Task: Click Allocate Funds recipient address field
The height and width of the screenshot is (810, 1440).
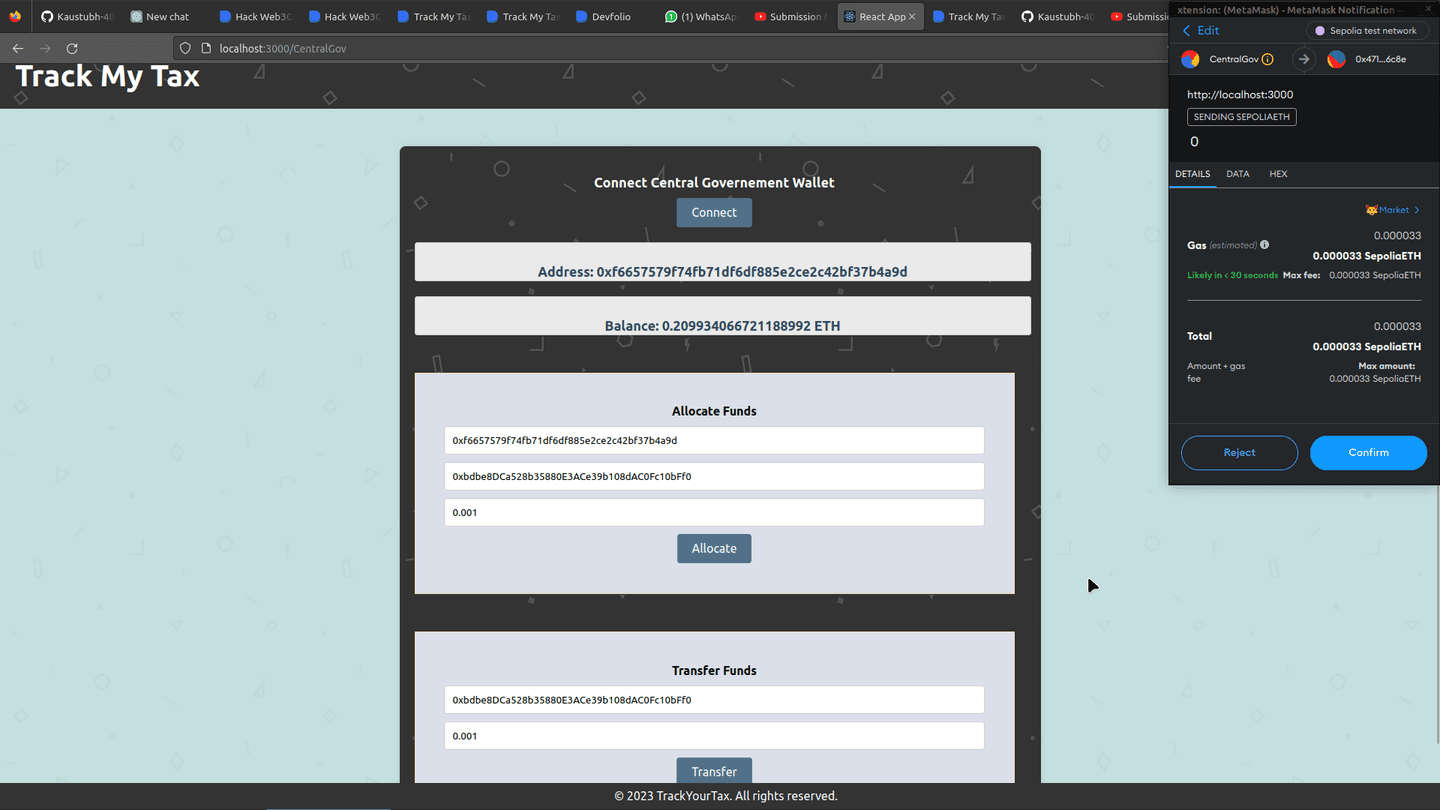Action: 714,476
